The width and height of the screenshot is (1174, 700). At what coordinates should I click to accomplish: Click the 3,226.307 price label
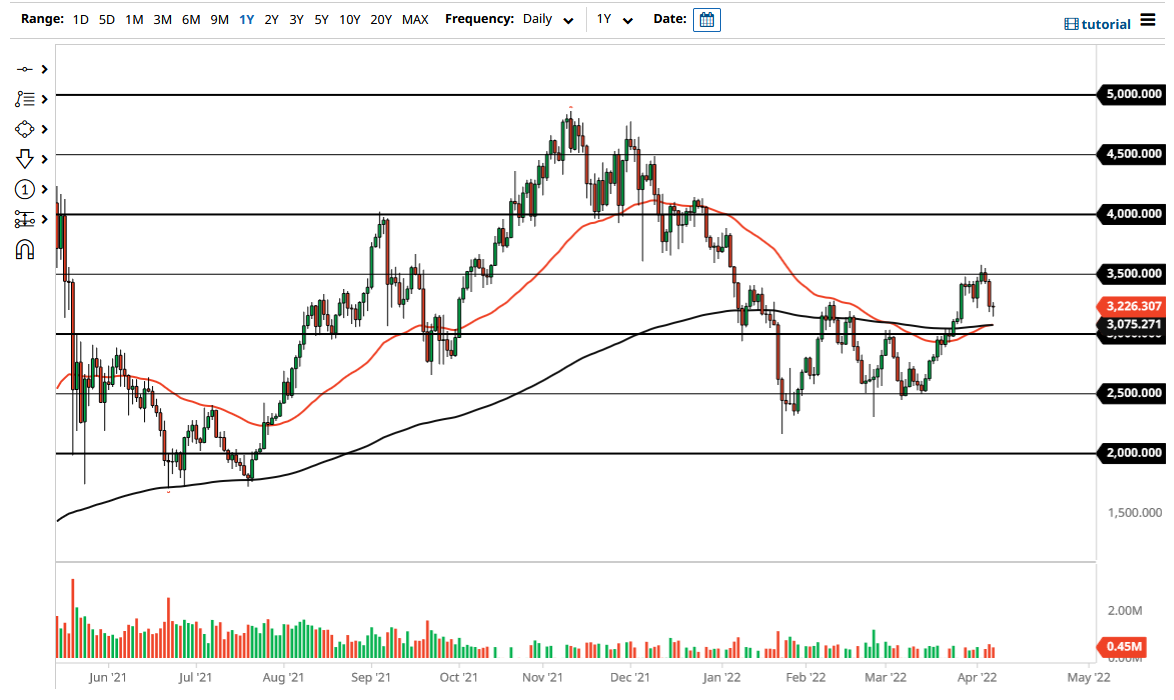1135,306
